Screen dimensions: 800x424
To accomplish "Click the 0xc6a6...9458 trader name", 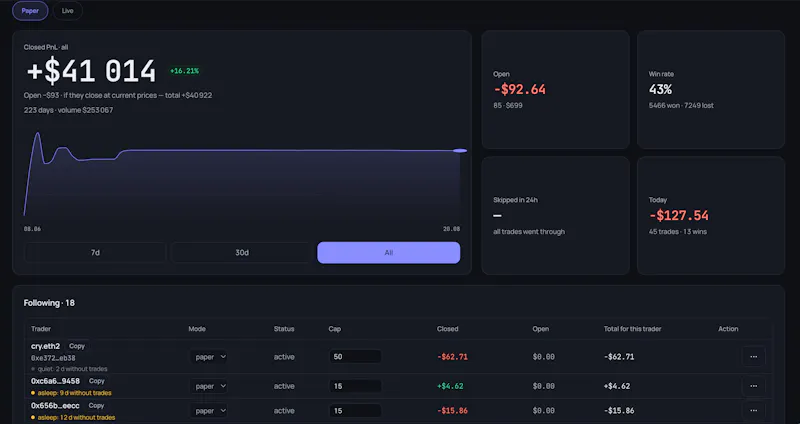I will tap(55, 381).
